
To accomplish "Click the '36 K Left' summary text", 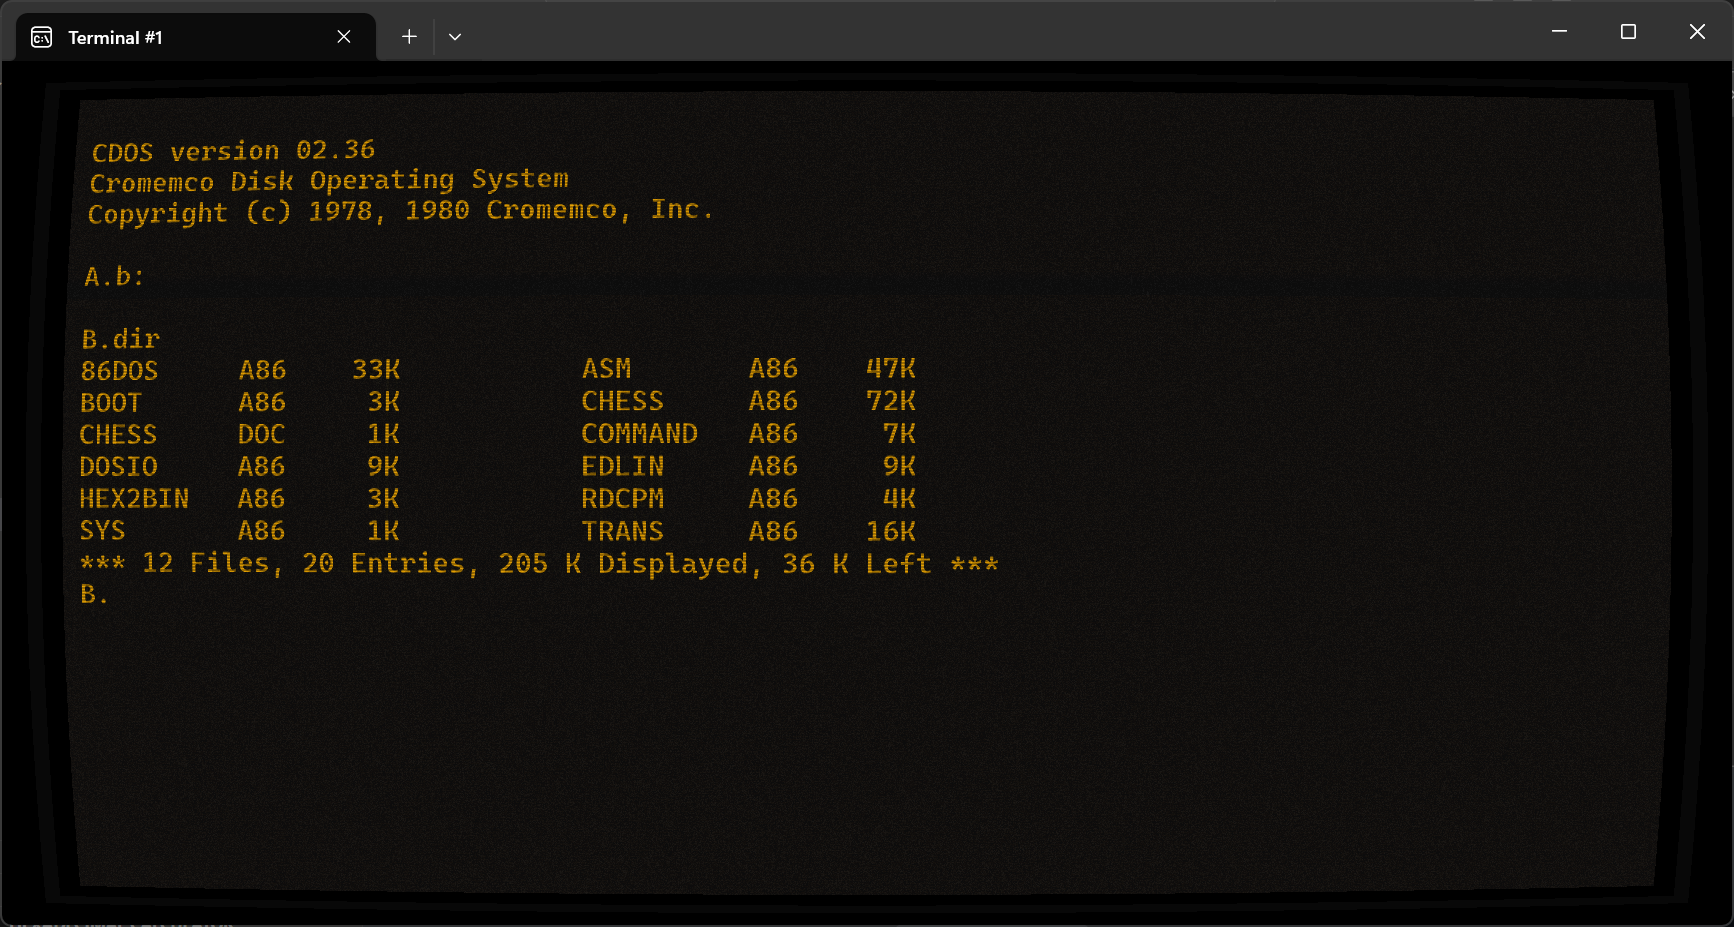I will [856, 564].
